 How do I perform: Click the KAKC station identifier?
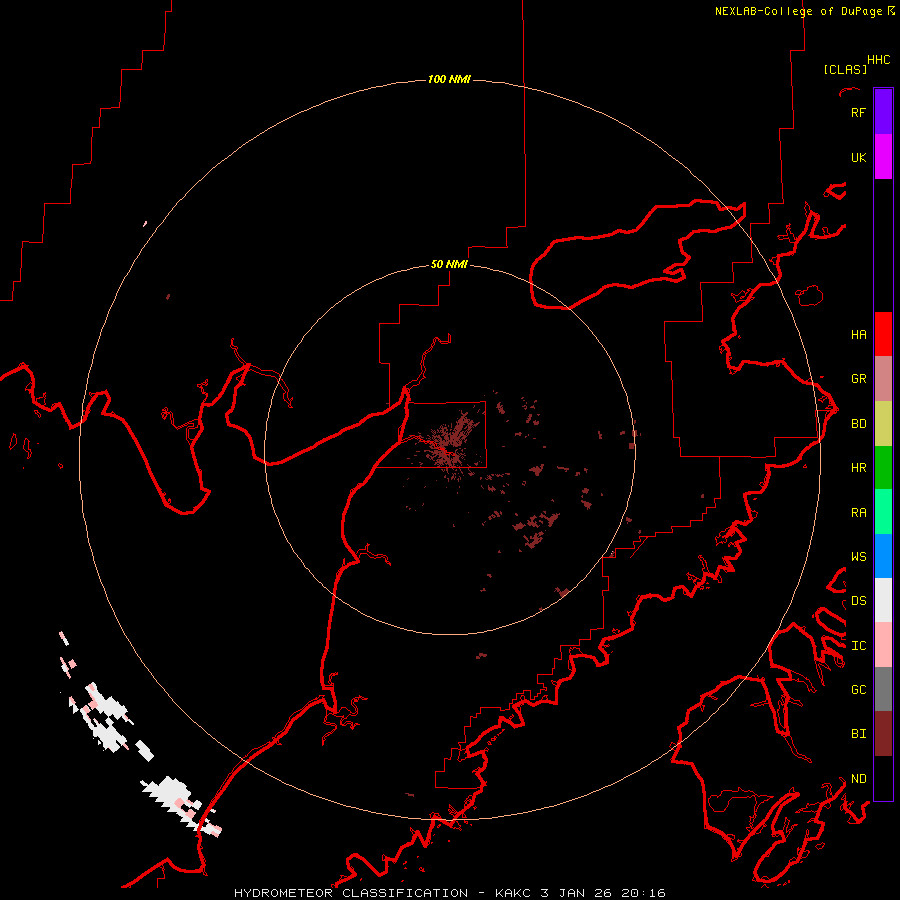click(x=512, y=893)
